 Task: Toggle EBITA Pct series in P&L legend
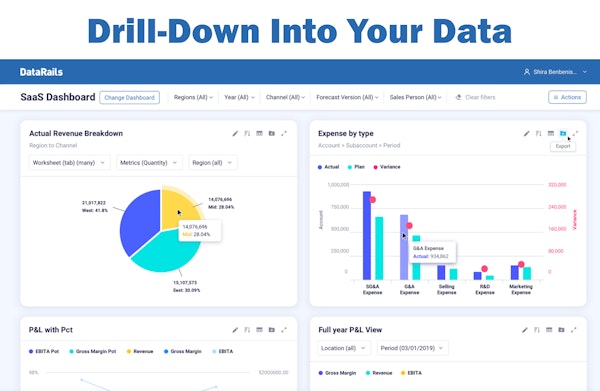[44, 351]
